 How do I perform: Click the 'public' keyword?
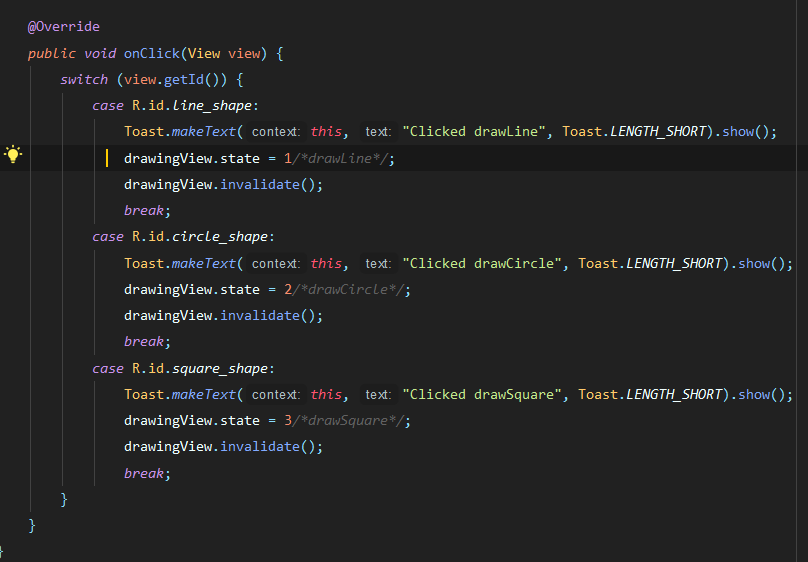coord(52,54)
